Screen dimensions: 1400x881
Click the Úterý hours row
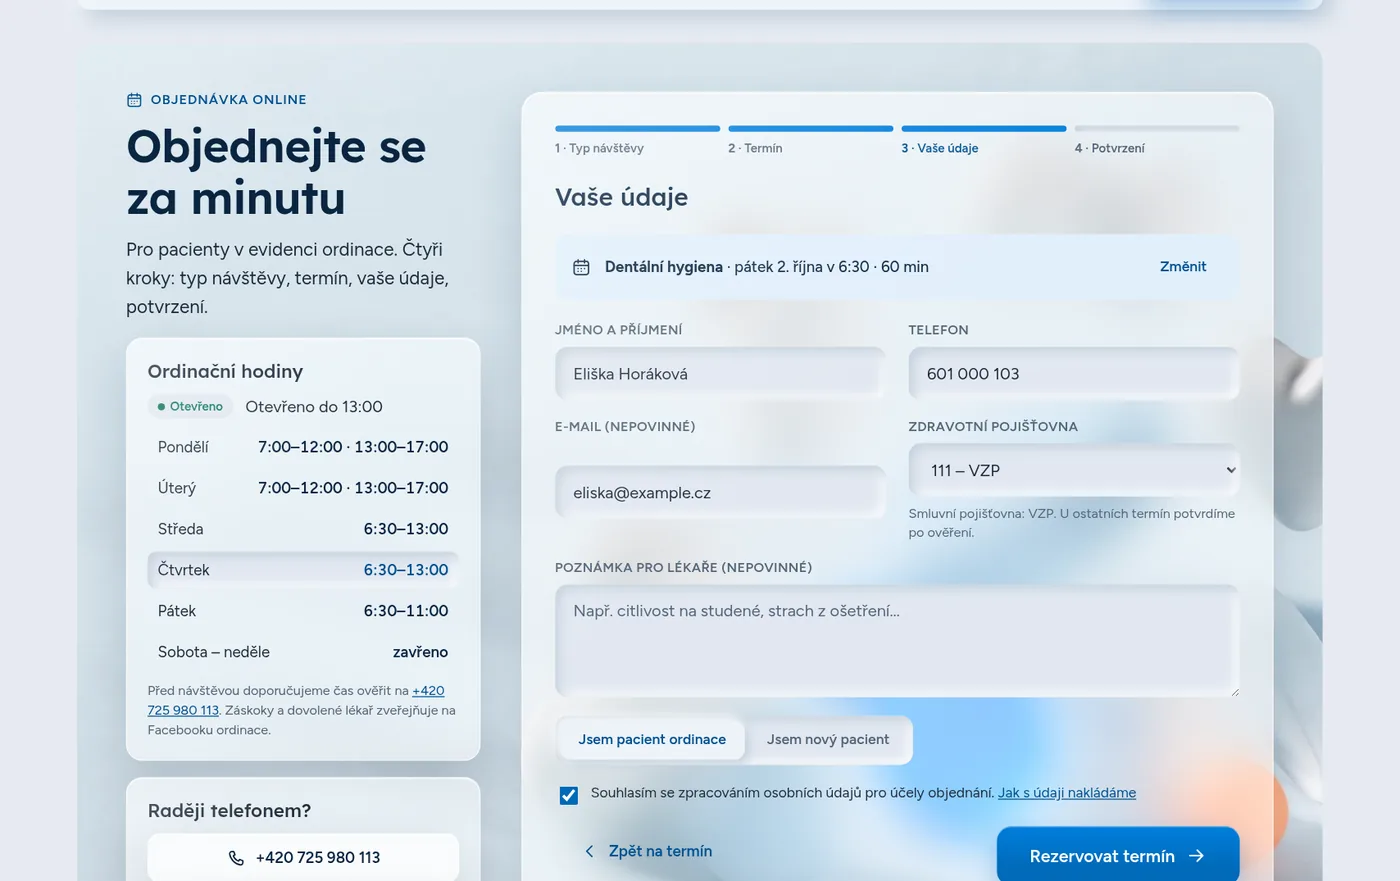(x=303, y=488)
